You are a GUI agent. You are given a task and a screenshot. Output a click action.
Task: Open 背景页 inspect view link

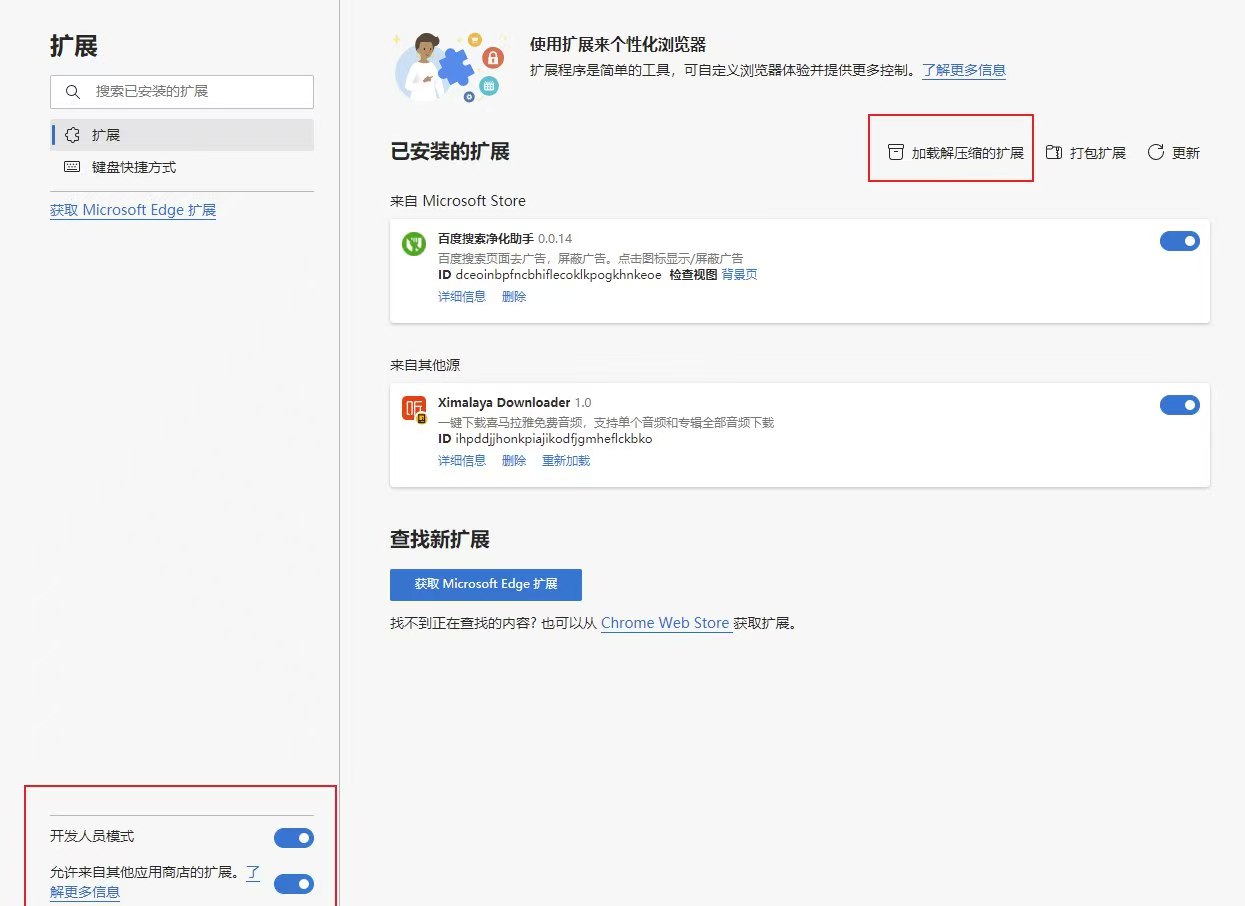point(740,275)
